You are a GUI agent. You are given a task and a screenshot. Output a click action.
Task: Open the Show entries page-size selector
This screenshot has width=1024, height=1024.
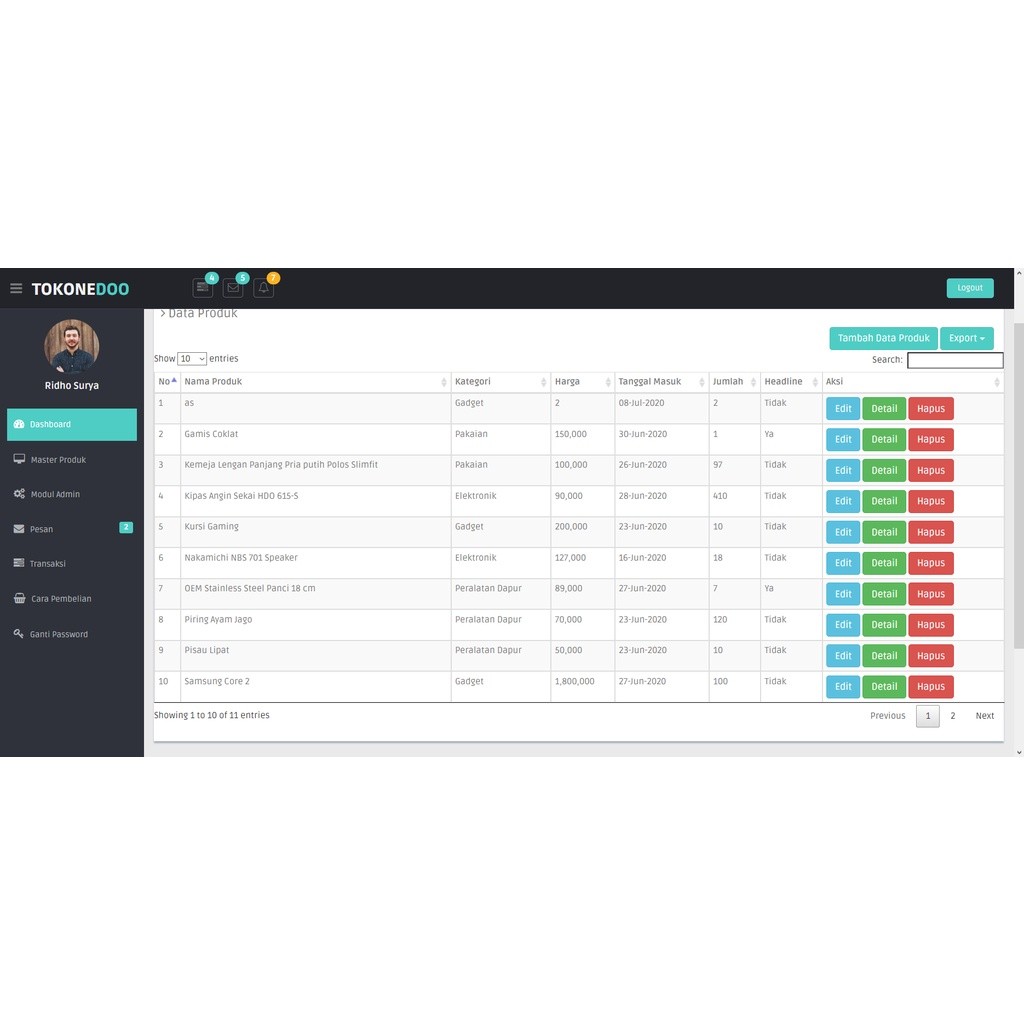pos(191,358)
